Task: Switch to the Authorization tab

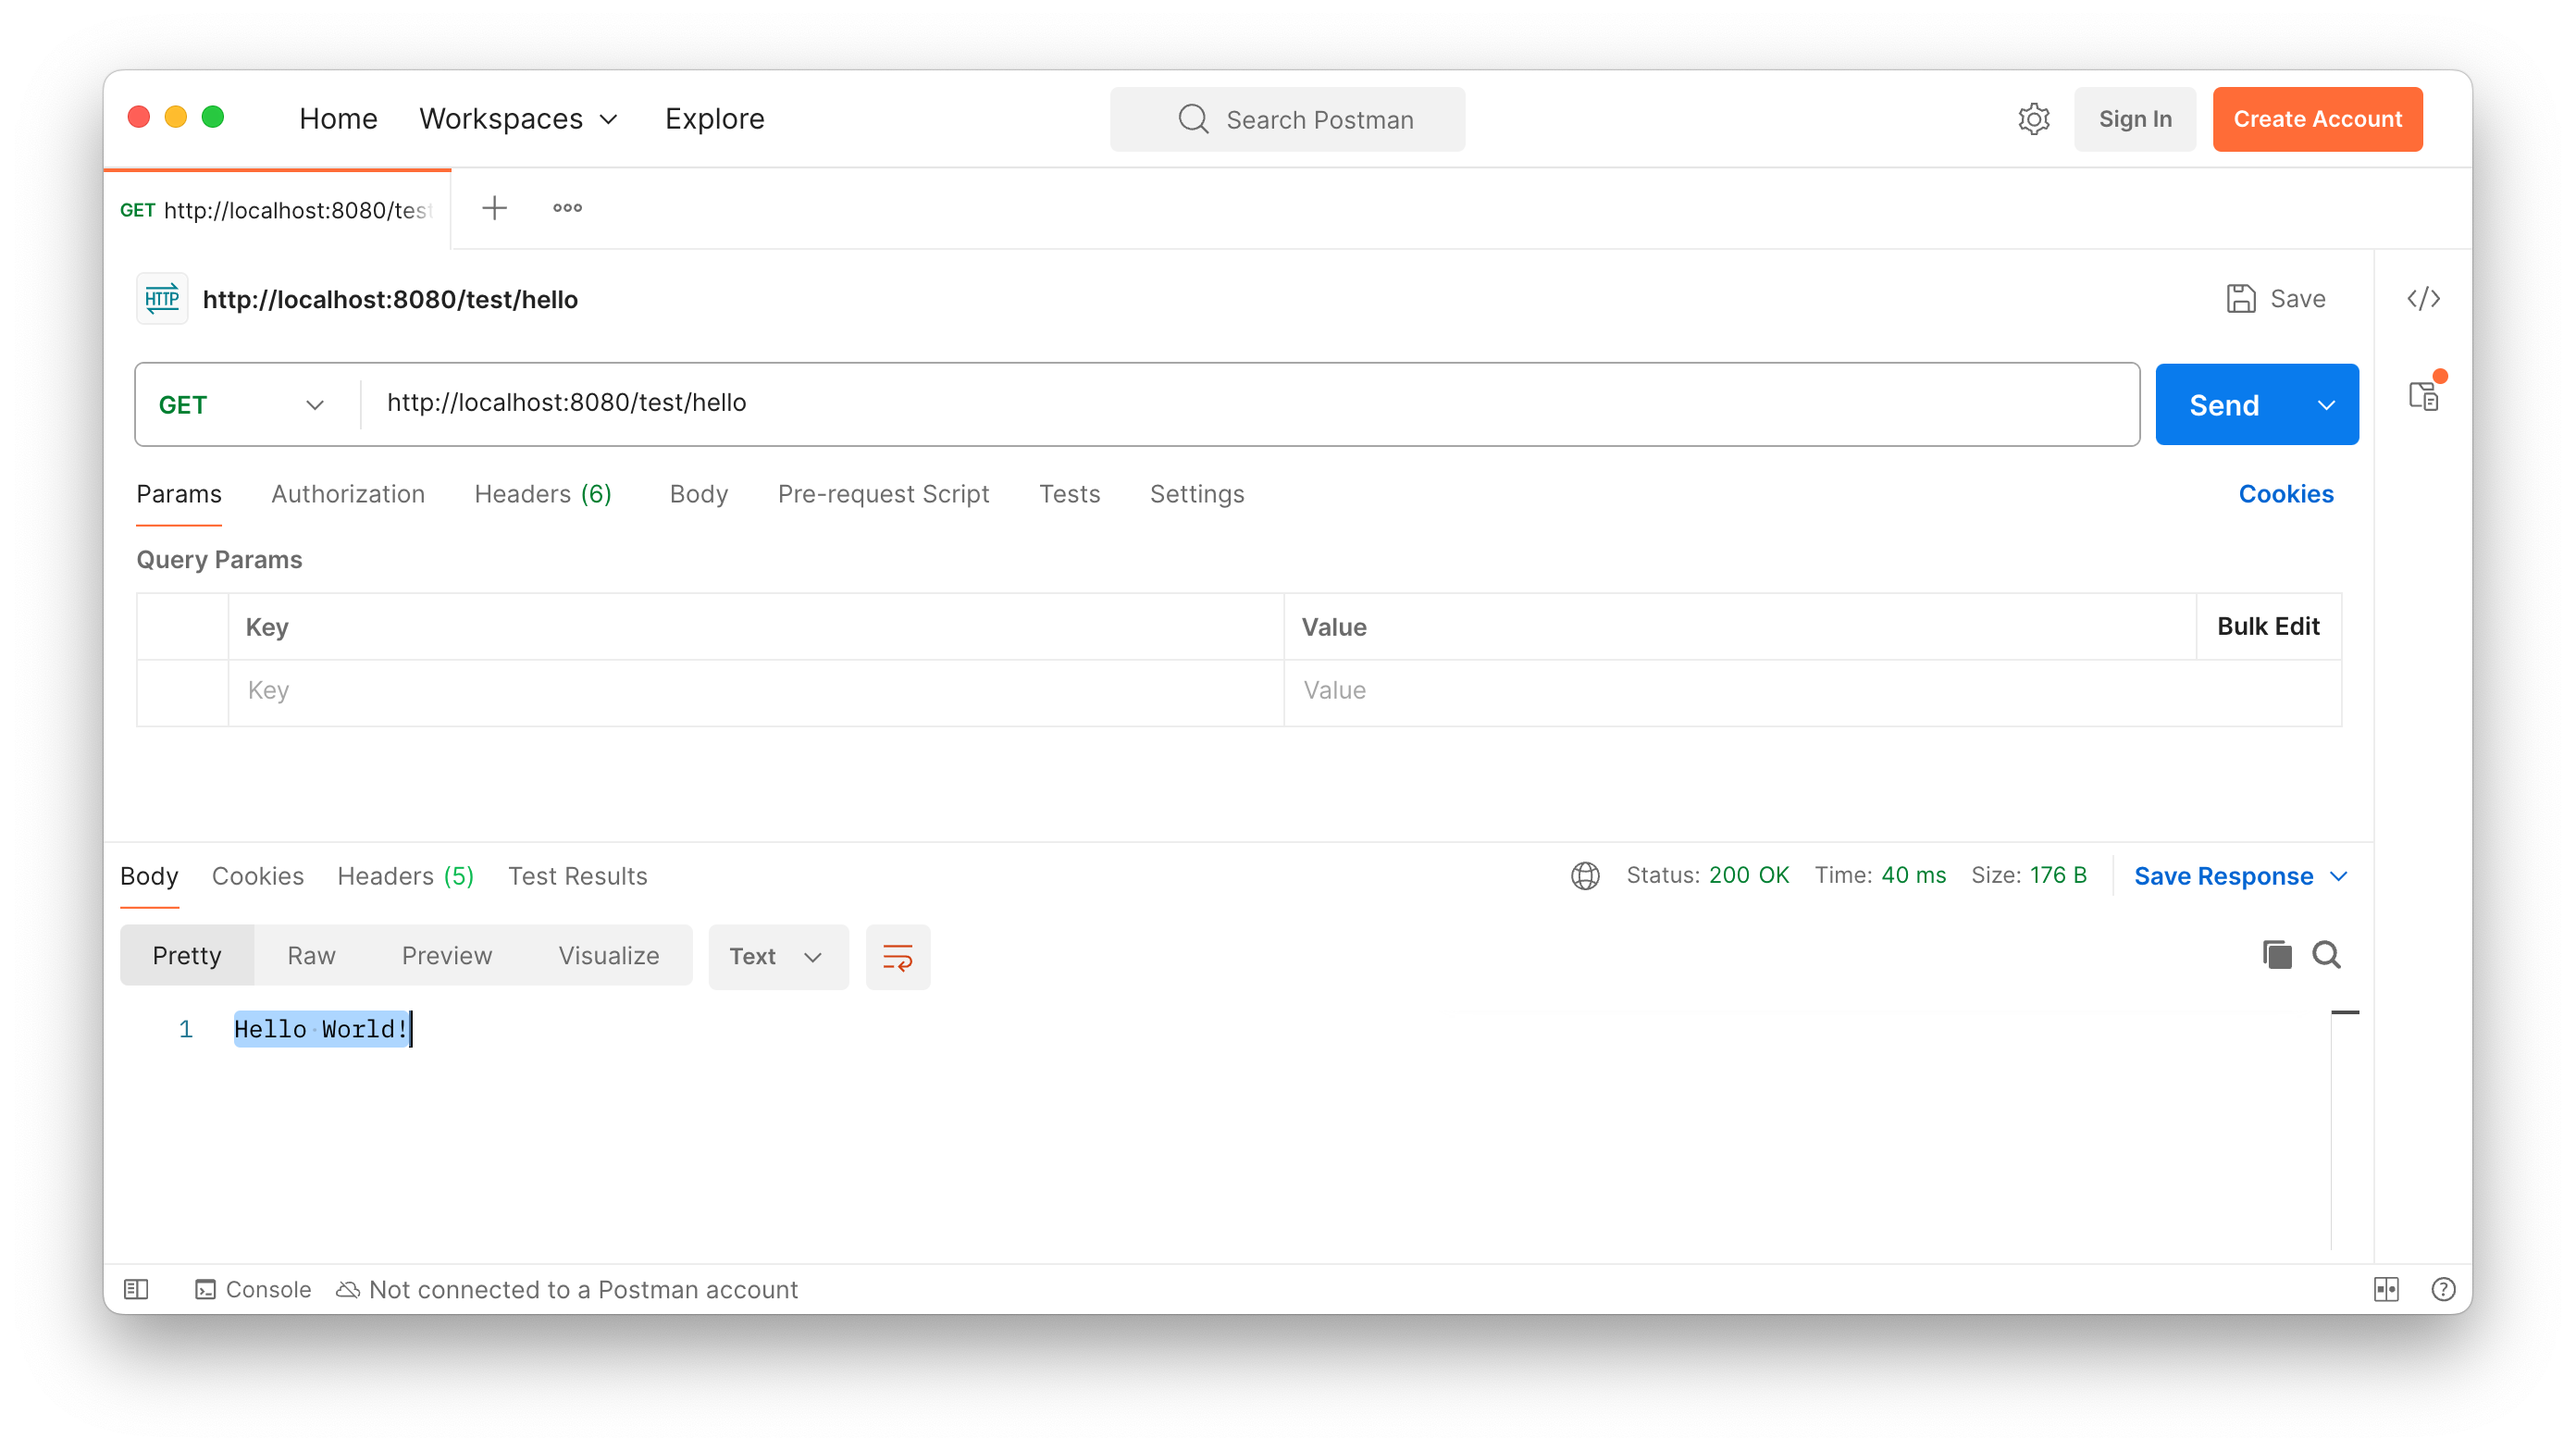Action: click(x=348, y=494)
